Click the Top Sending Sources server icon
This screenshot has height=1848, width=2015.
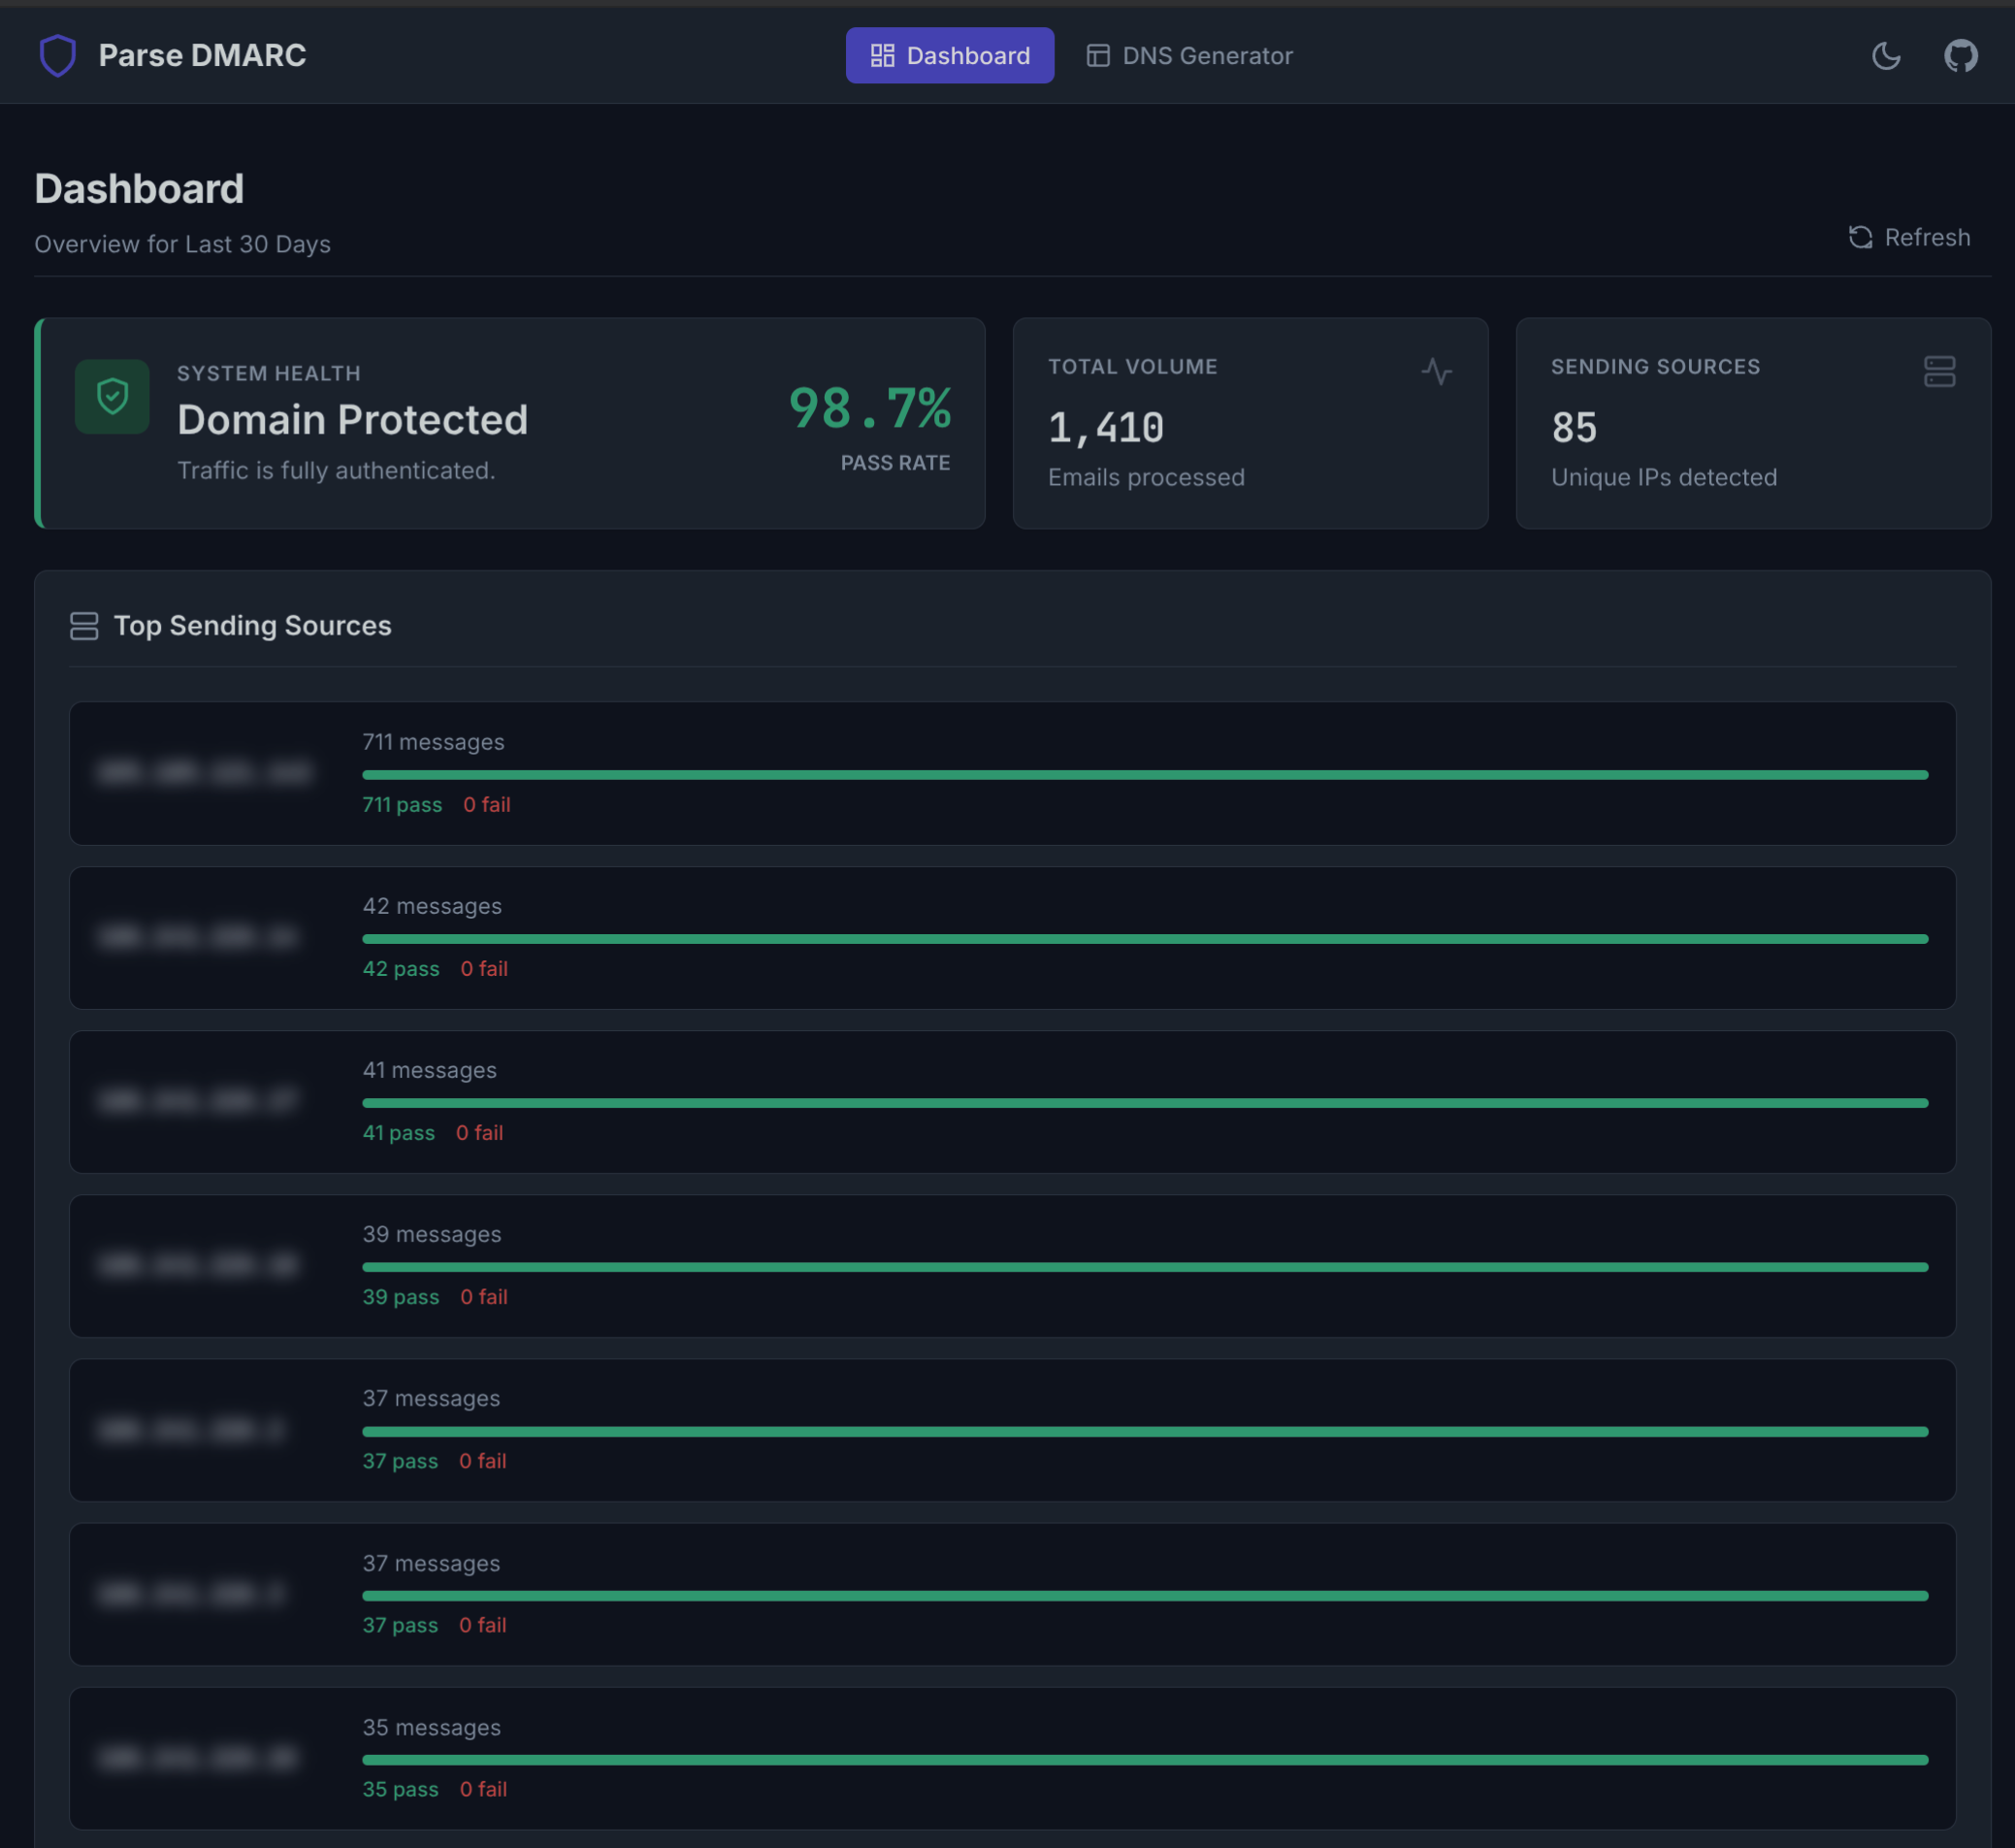tap(84, 626)
